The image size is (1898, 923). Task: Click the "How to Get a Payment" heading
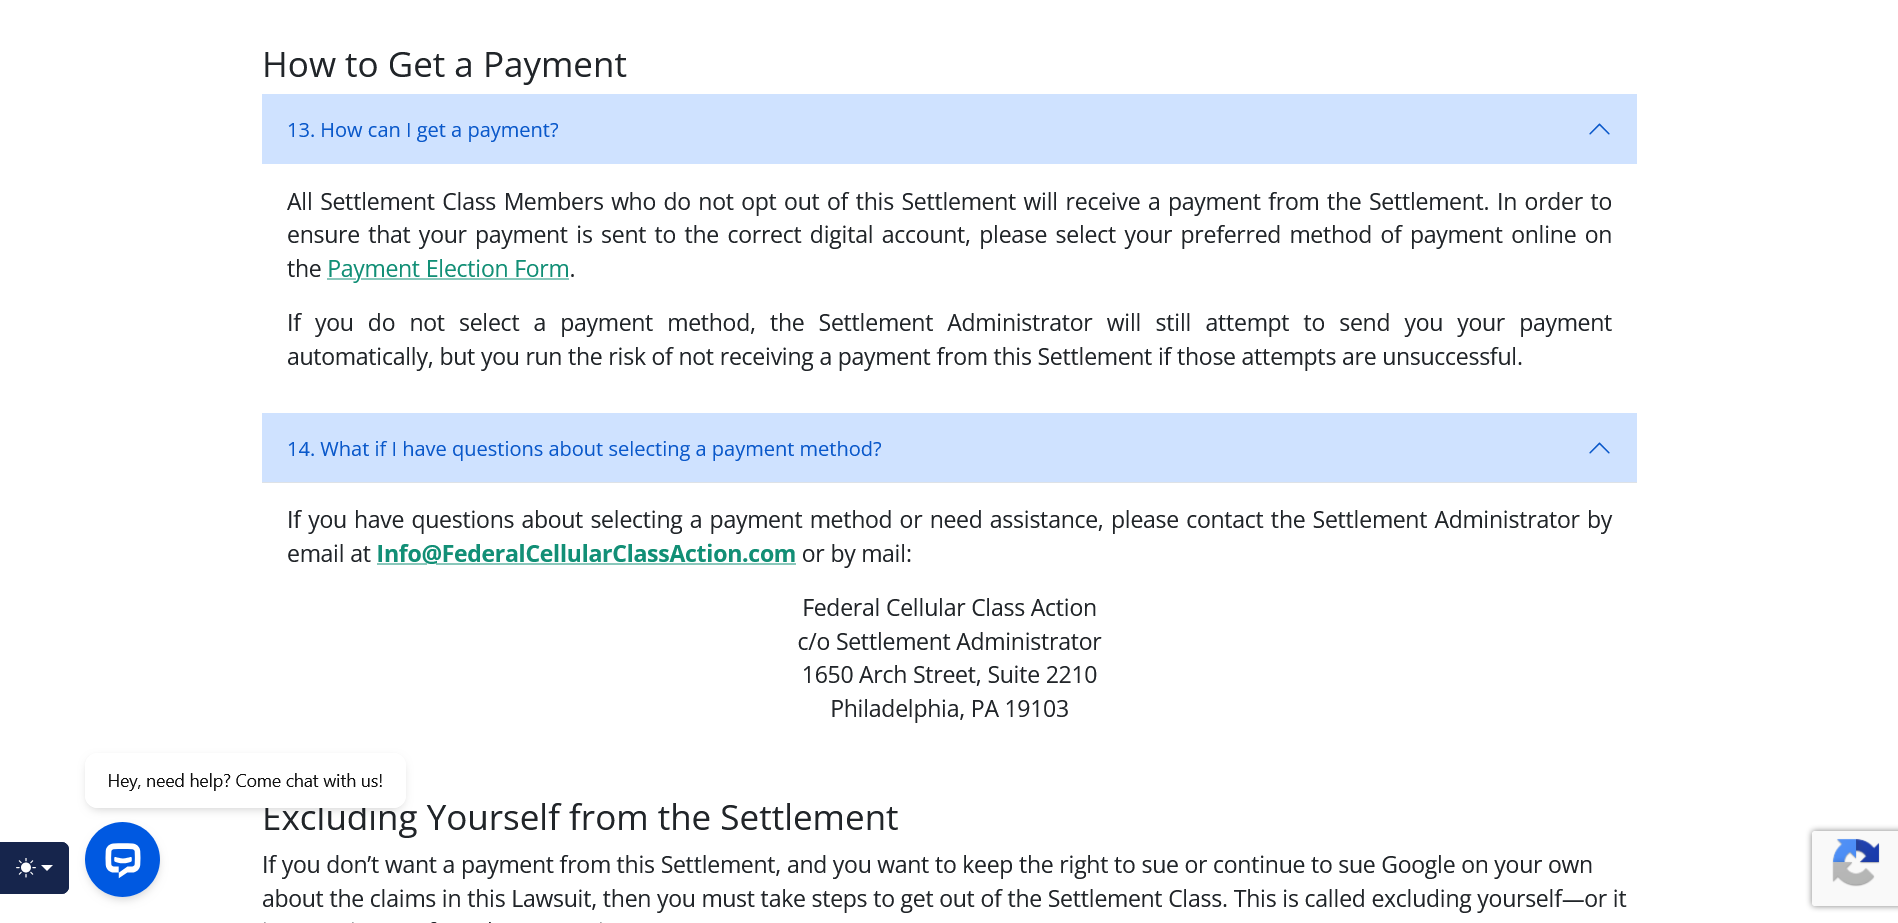[444, 65]
